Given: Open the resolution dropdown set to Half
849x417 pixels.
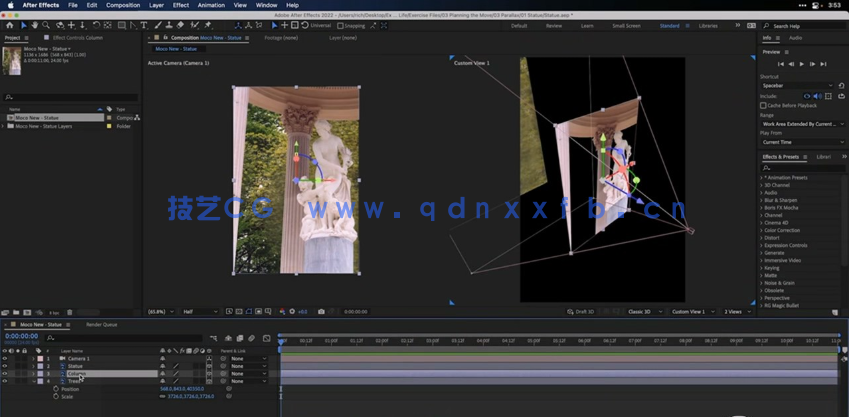Looking at the screenshot, I should [201, 312].
